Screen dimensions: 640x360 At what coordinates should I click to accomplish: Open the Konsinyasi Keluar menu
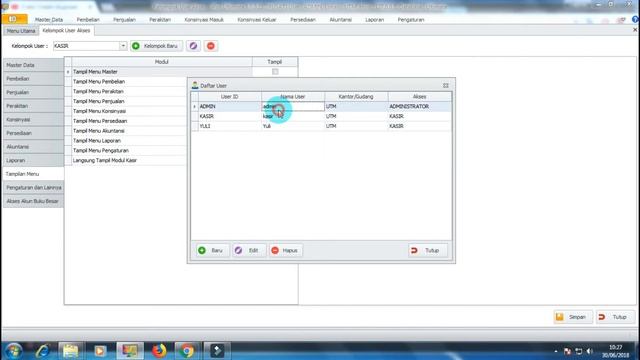(257, 20)
